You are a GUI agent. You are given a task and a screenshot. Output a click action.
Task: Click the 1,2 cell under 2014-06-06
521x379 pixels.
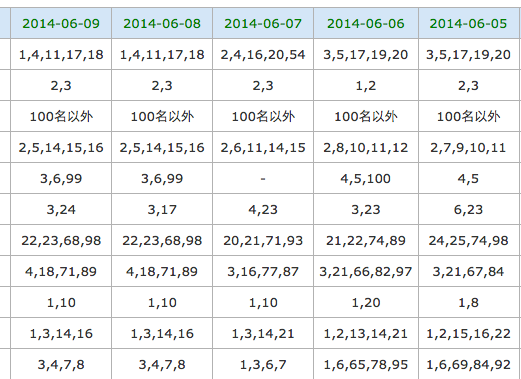366,85
